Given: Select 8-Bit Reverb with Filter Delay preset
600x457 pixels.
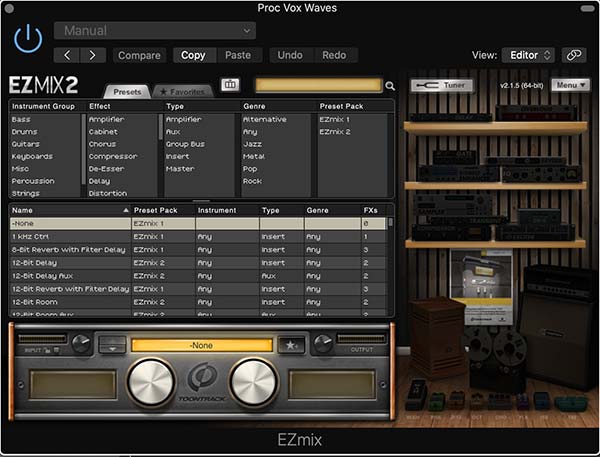Looking at the screenshot, I should (x=198, y=250).
